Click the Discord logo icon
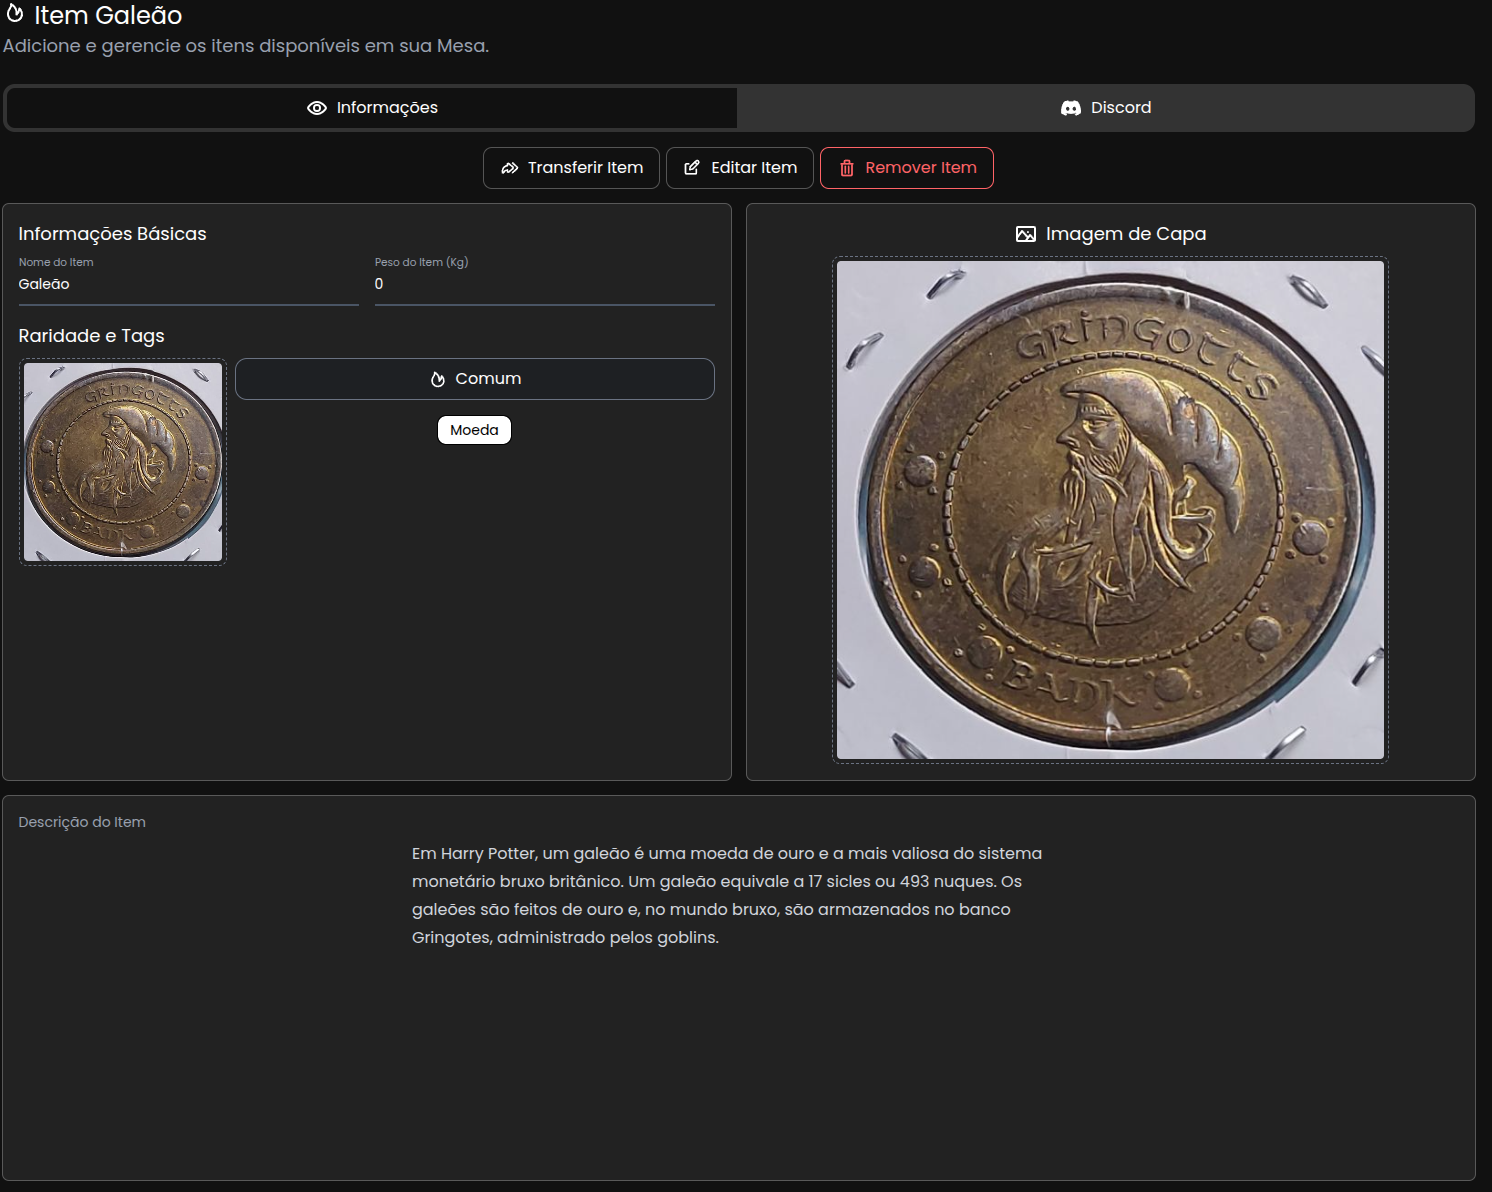Image resolution: width=1492 pixels, height=1192 pixels. pyautogui.click(x=1071, y=108)
